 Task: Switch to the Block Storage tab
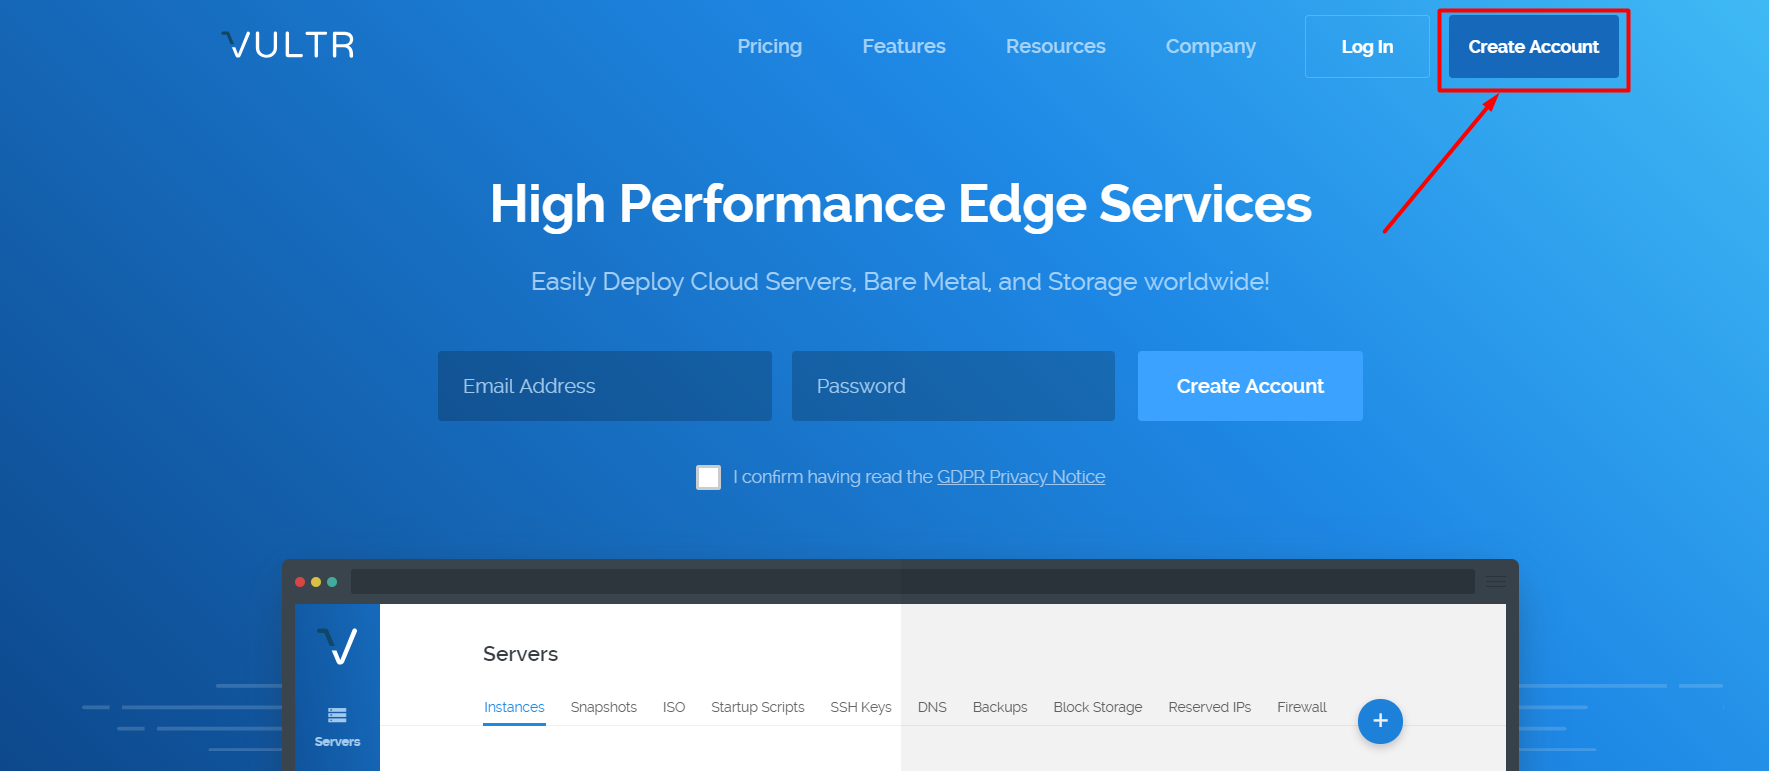[x=1098, y=707]
